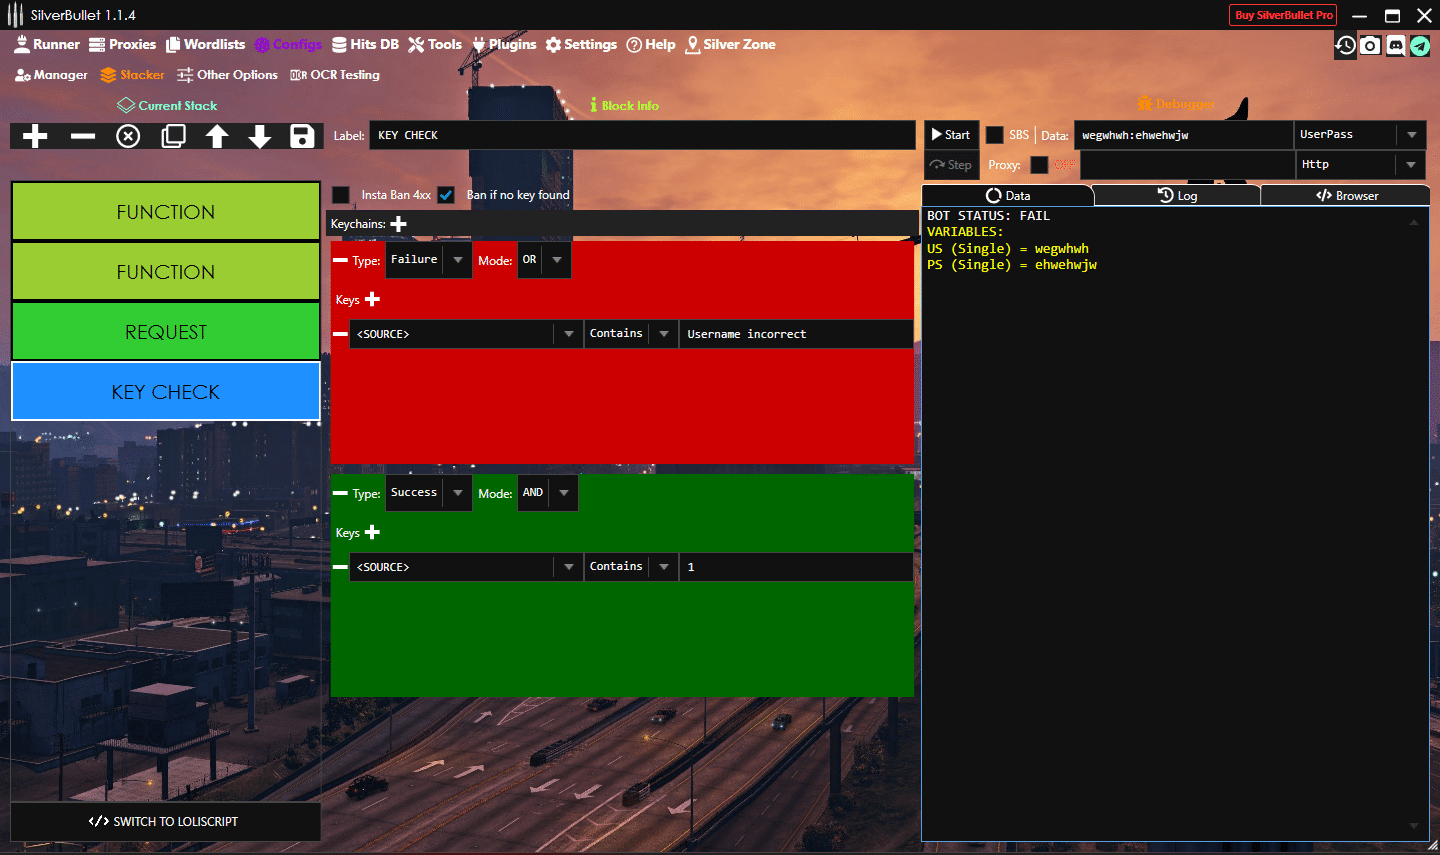This screenshot has width=1440, height=855.
Task: Open <SOURCE> dropdown in Failure key
Action: tap(467, 334)
